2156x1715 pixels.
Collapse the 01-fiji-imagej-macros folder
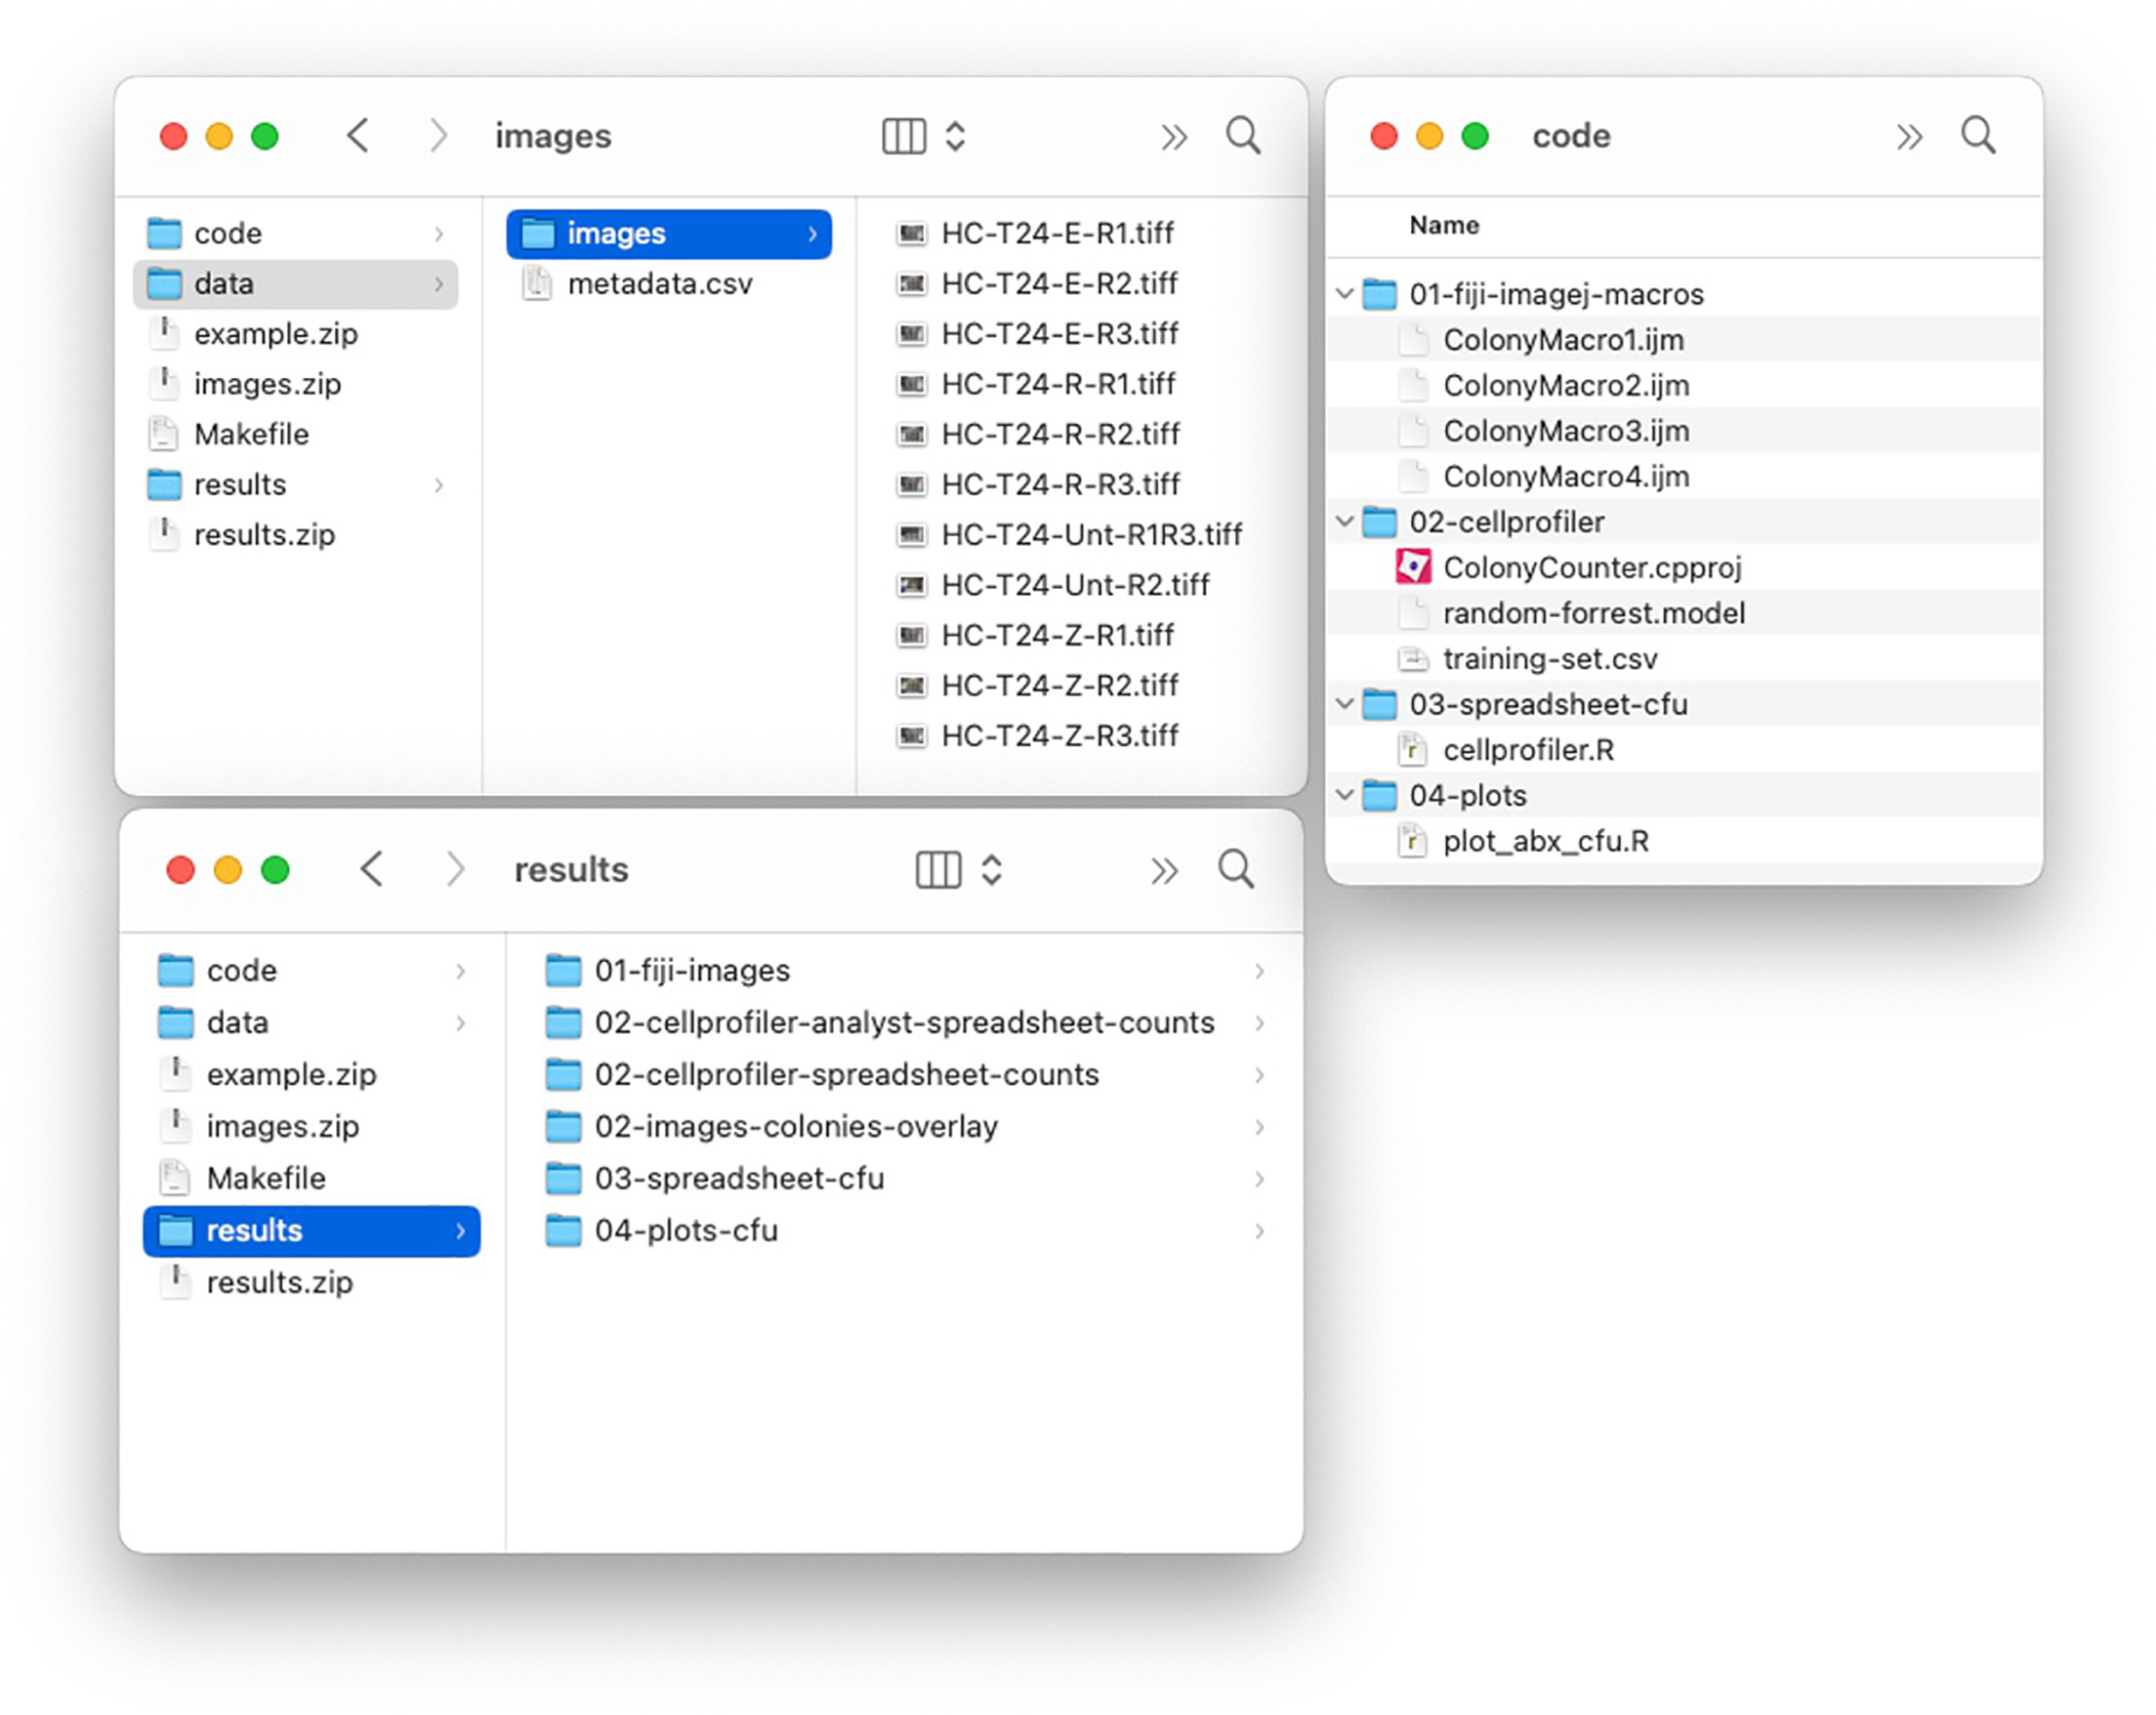(1345, 294)
